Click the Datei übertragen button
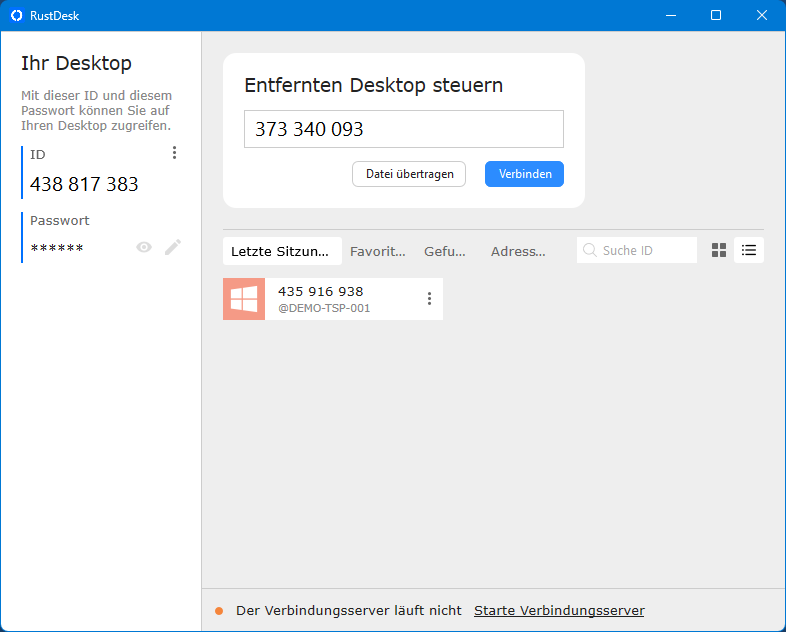The image size is (786, 632). tap(409, 174)
